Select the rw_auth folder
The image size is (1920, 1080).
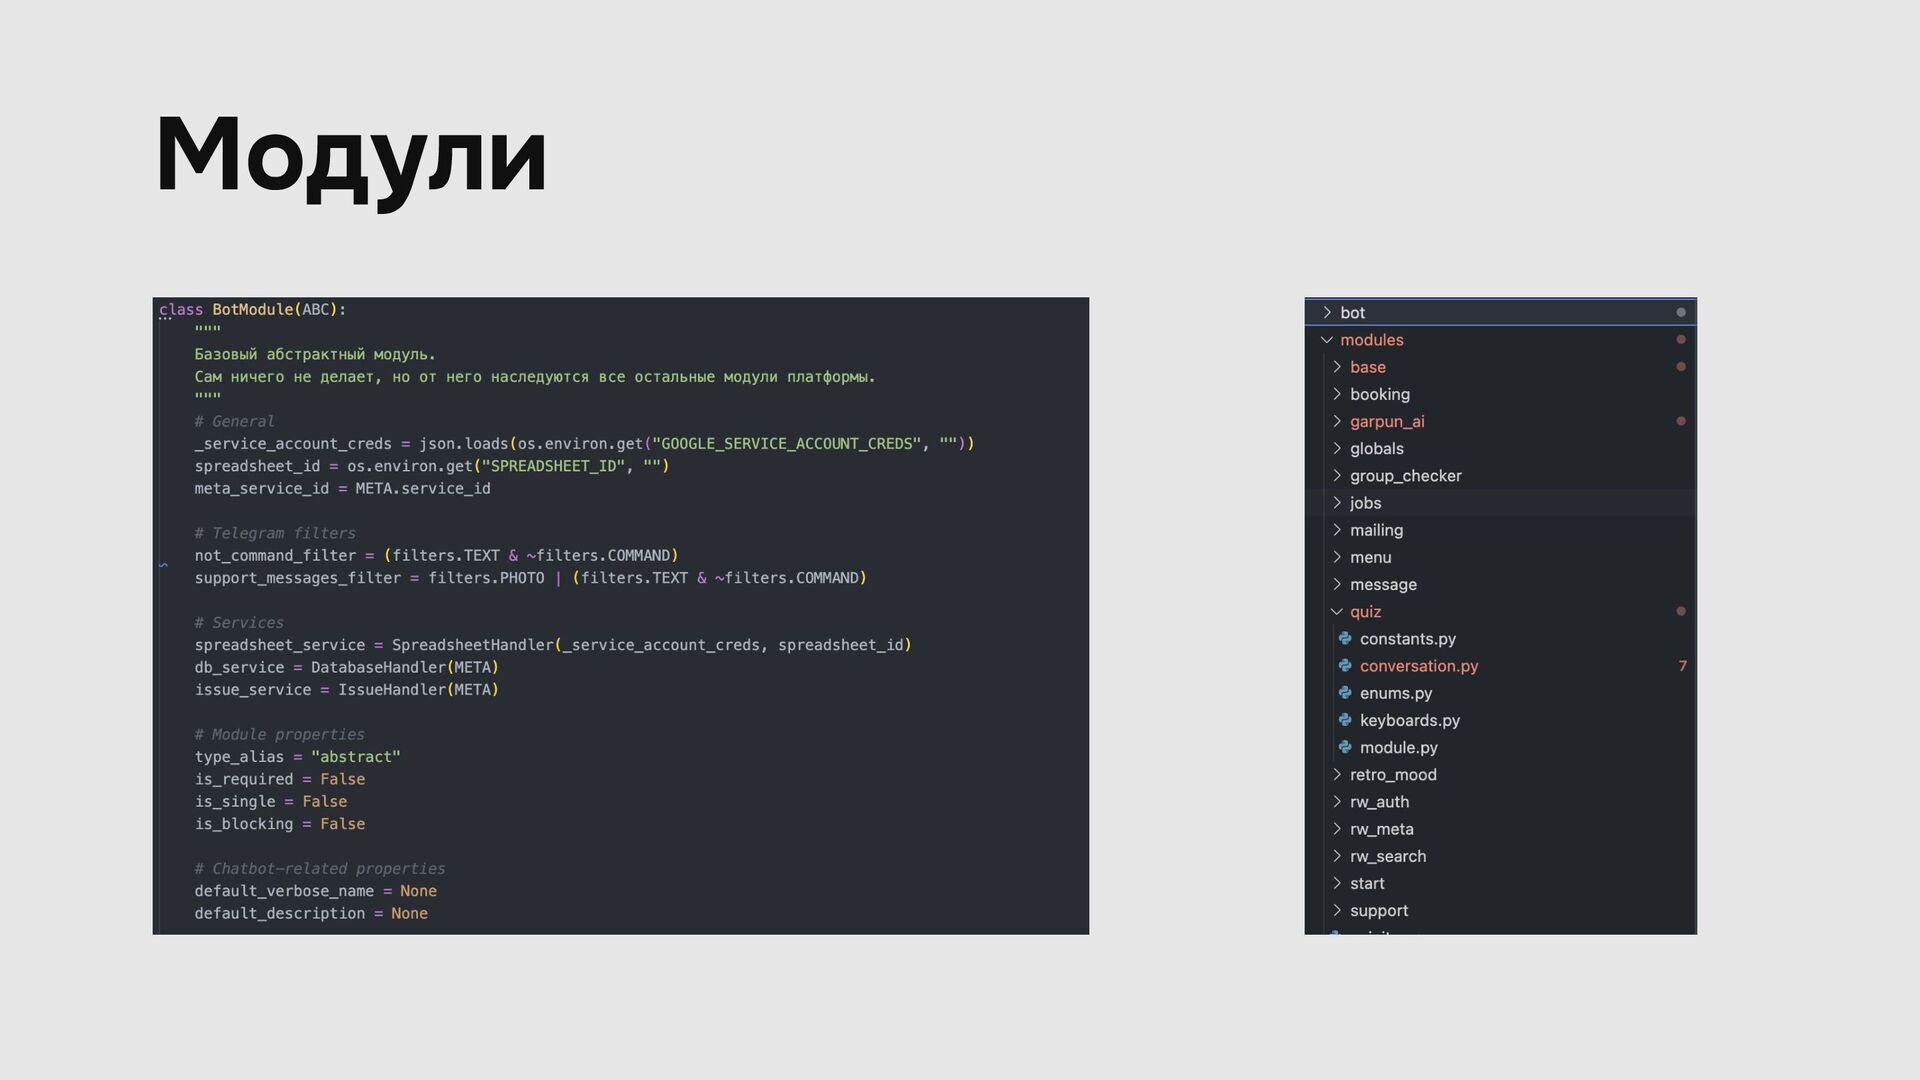[x=1379, y=802]
